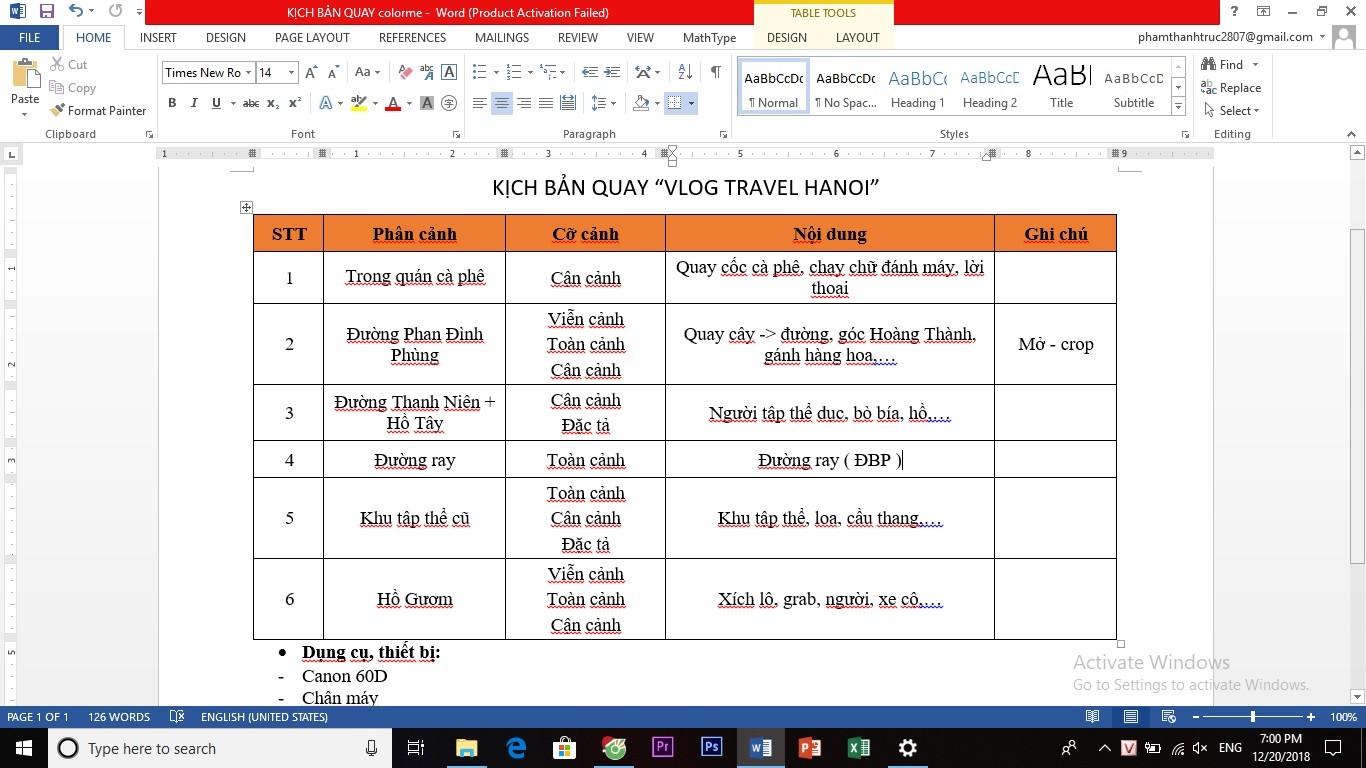This screenshot has height=768, width=1366.
Task: Click the Save icon in the quick access toolbar
Action: 46,12
